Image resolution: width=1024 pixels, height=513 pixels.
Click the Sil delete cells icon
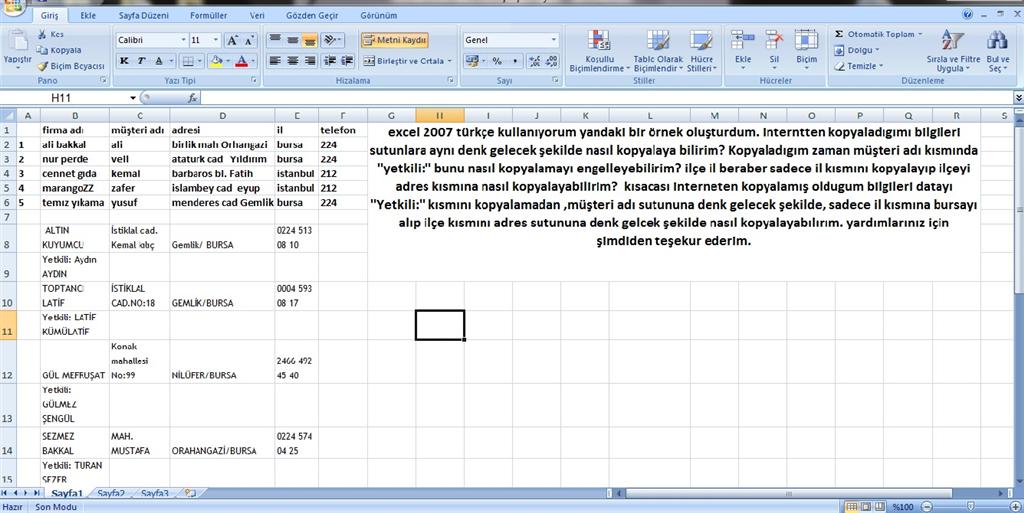click(x=774, y=40)
